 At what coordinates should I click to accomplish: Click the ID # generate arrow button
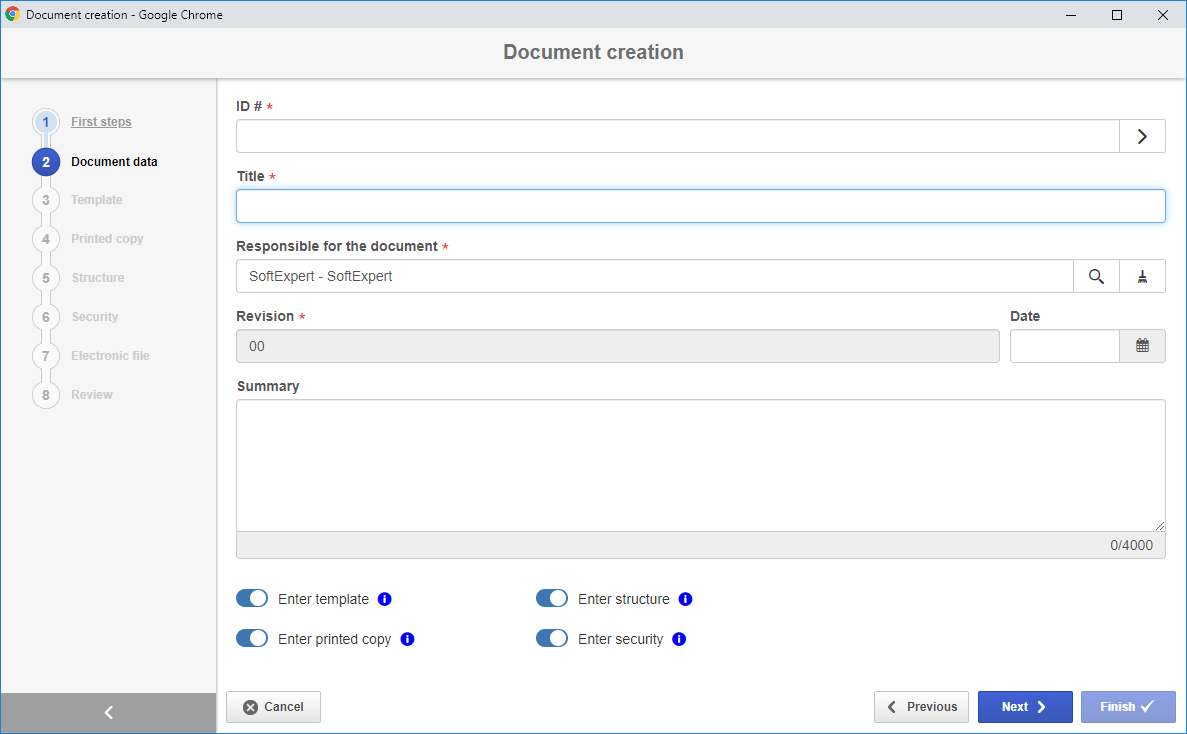pyautogui.click(x=1142, y=136)
